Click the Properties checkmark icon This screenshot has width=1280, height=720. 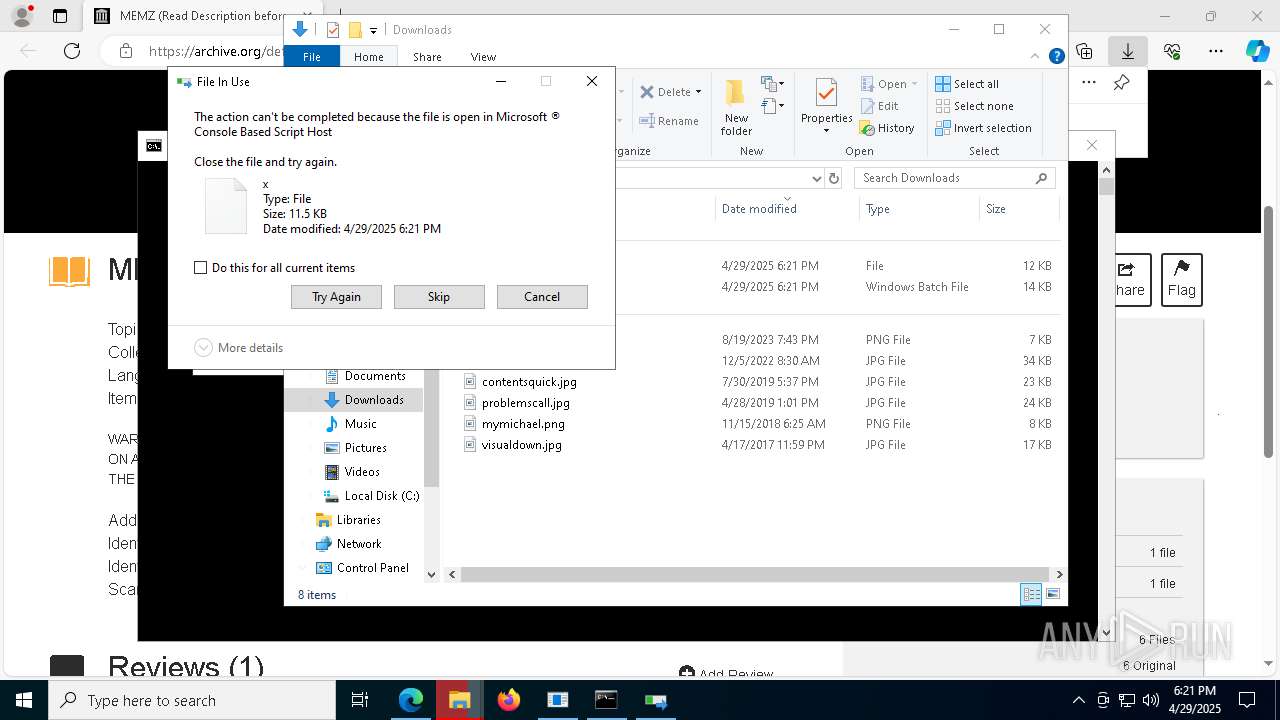826,93
